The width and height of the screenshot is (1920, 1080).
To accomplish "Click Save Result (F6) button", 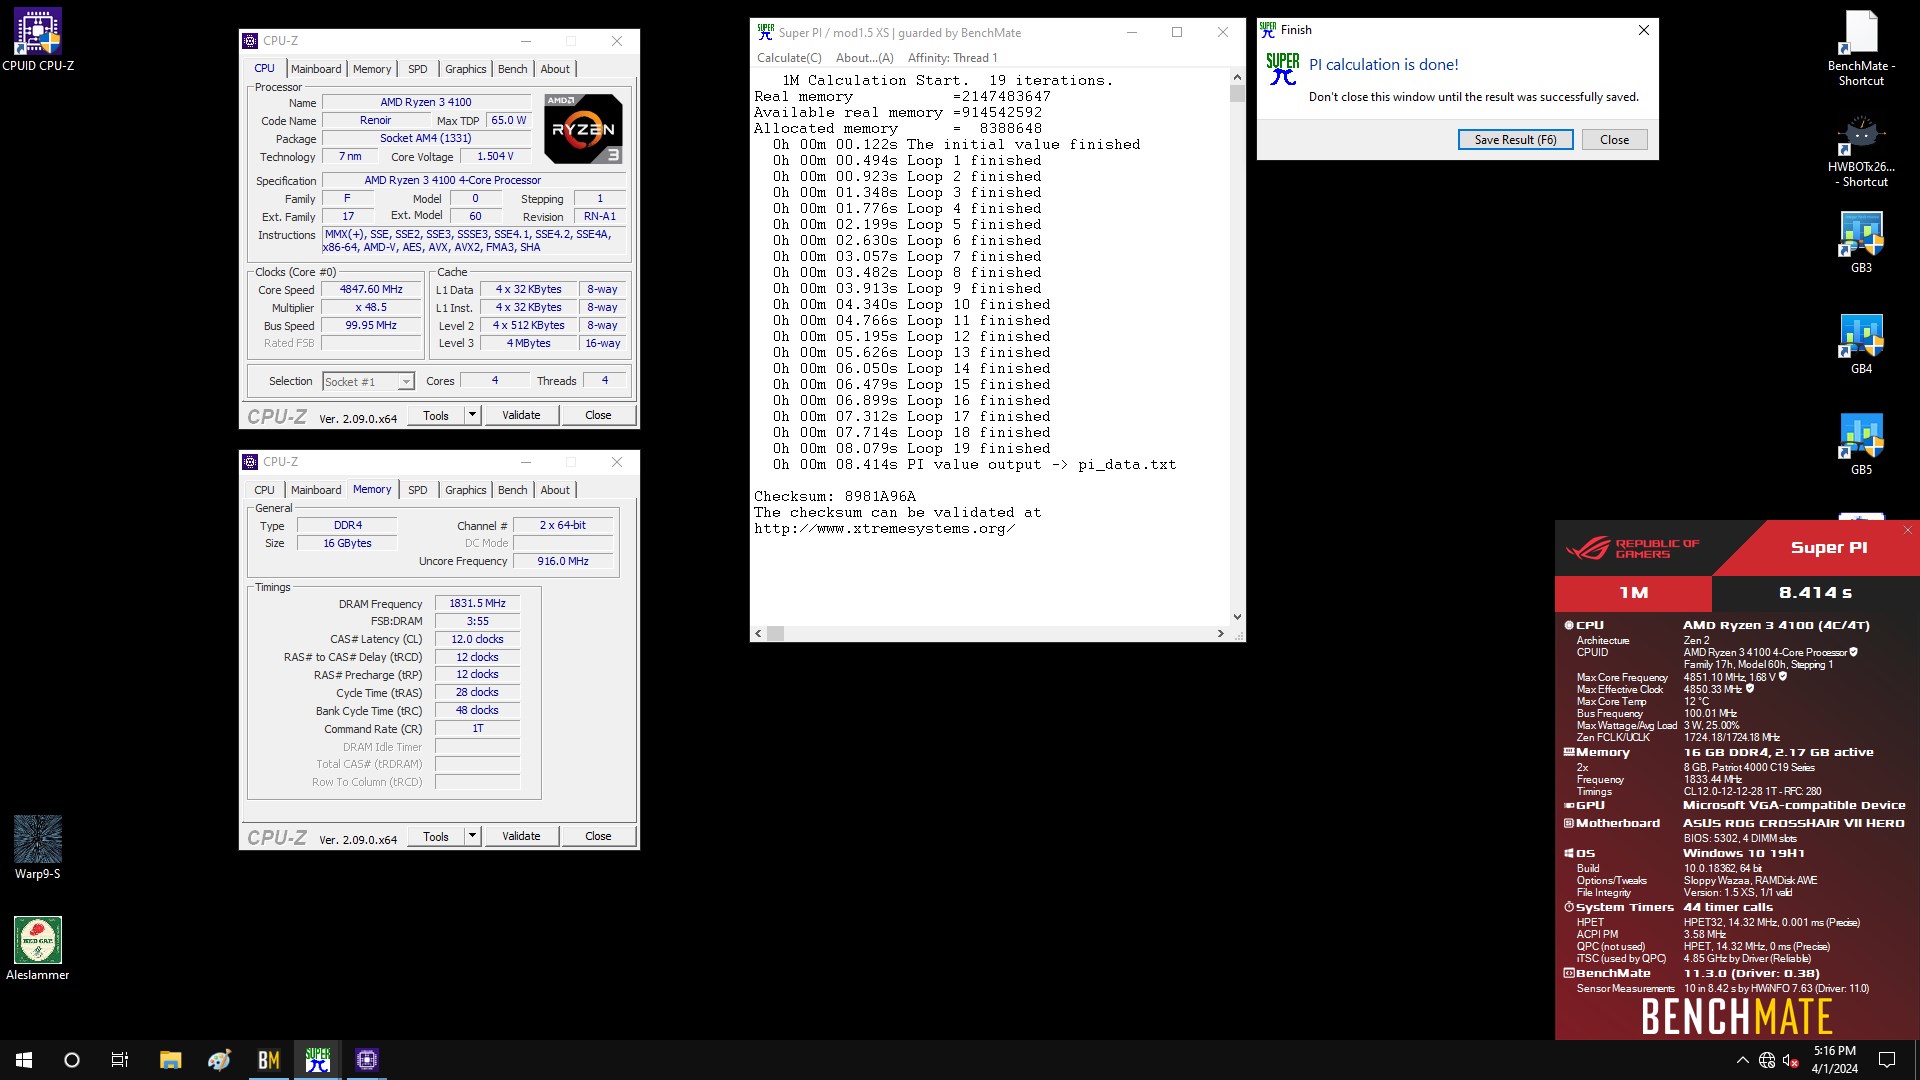I will click(1515, 140).
